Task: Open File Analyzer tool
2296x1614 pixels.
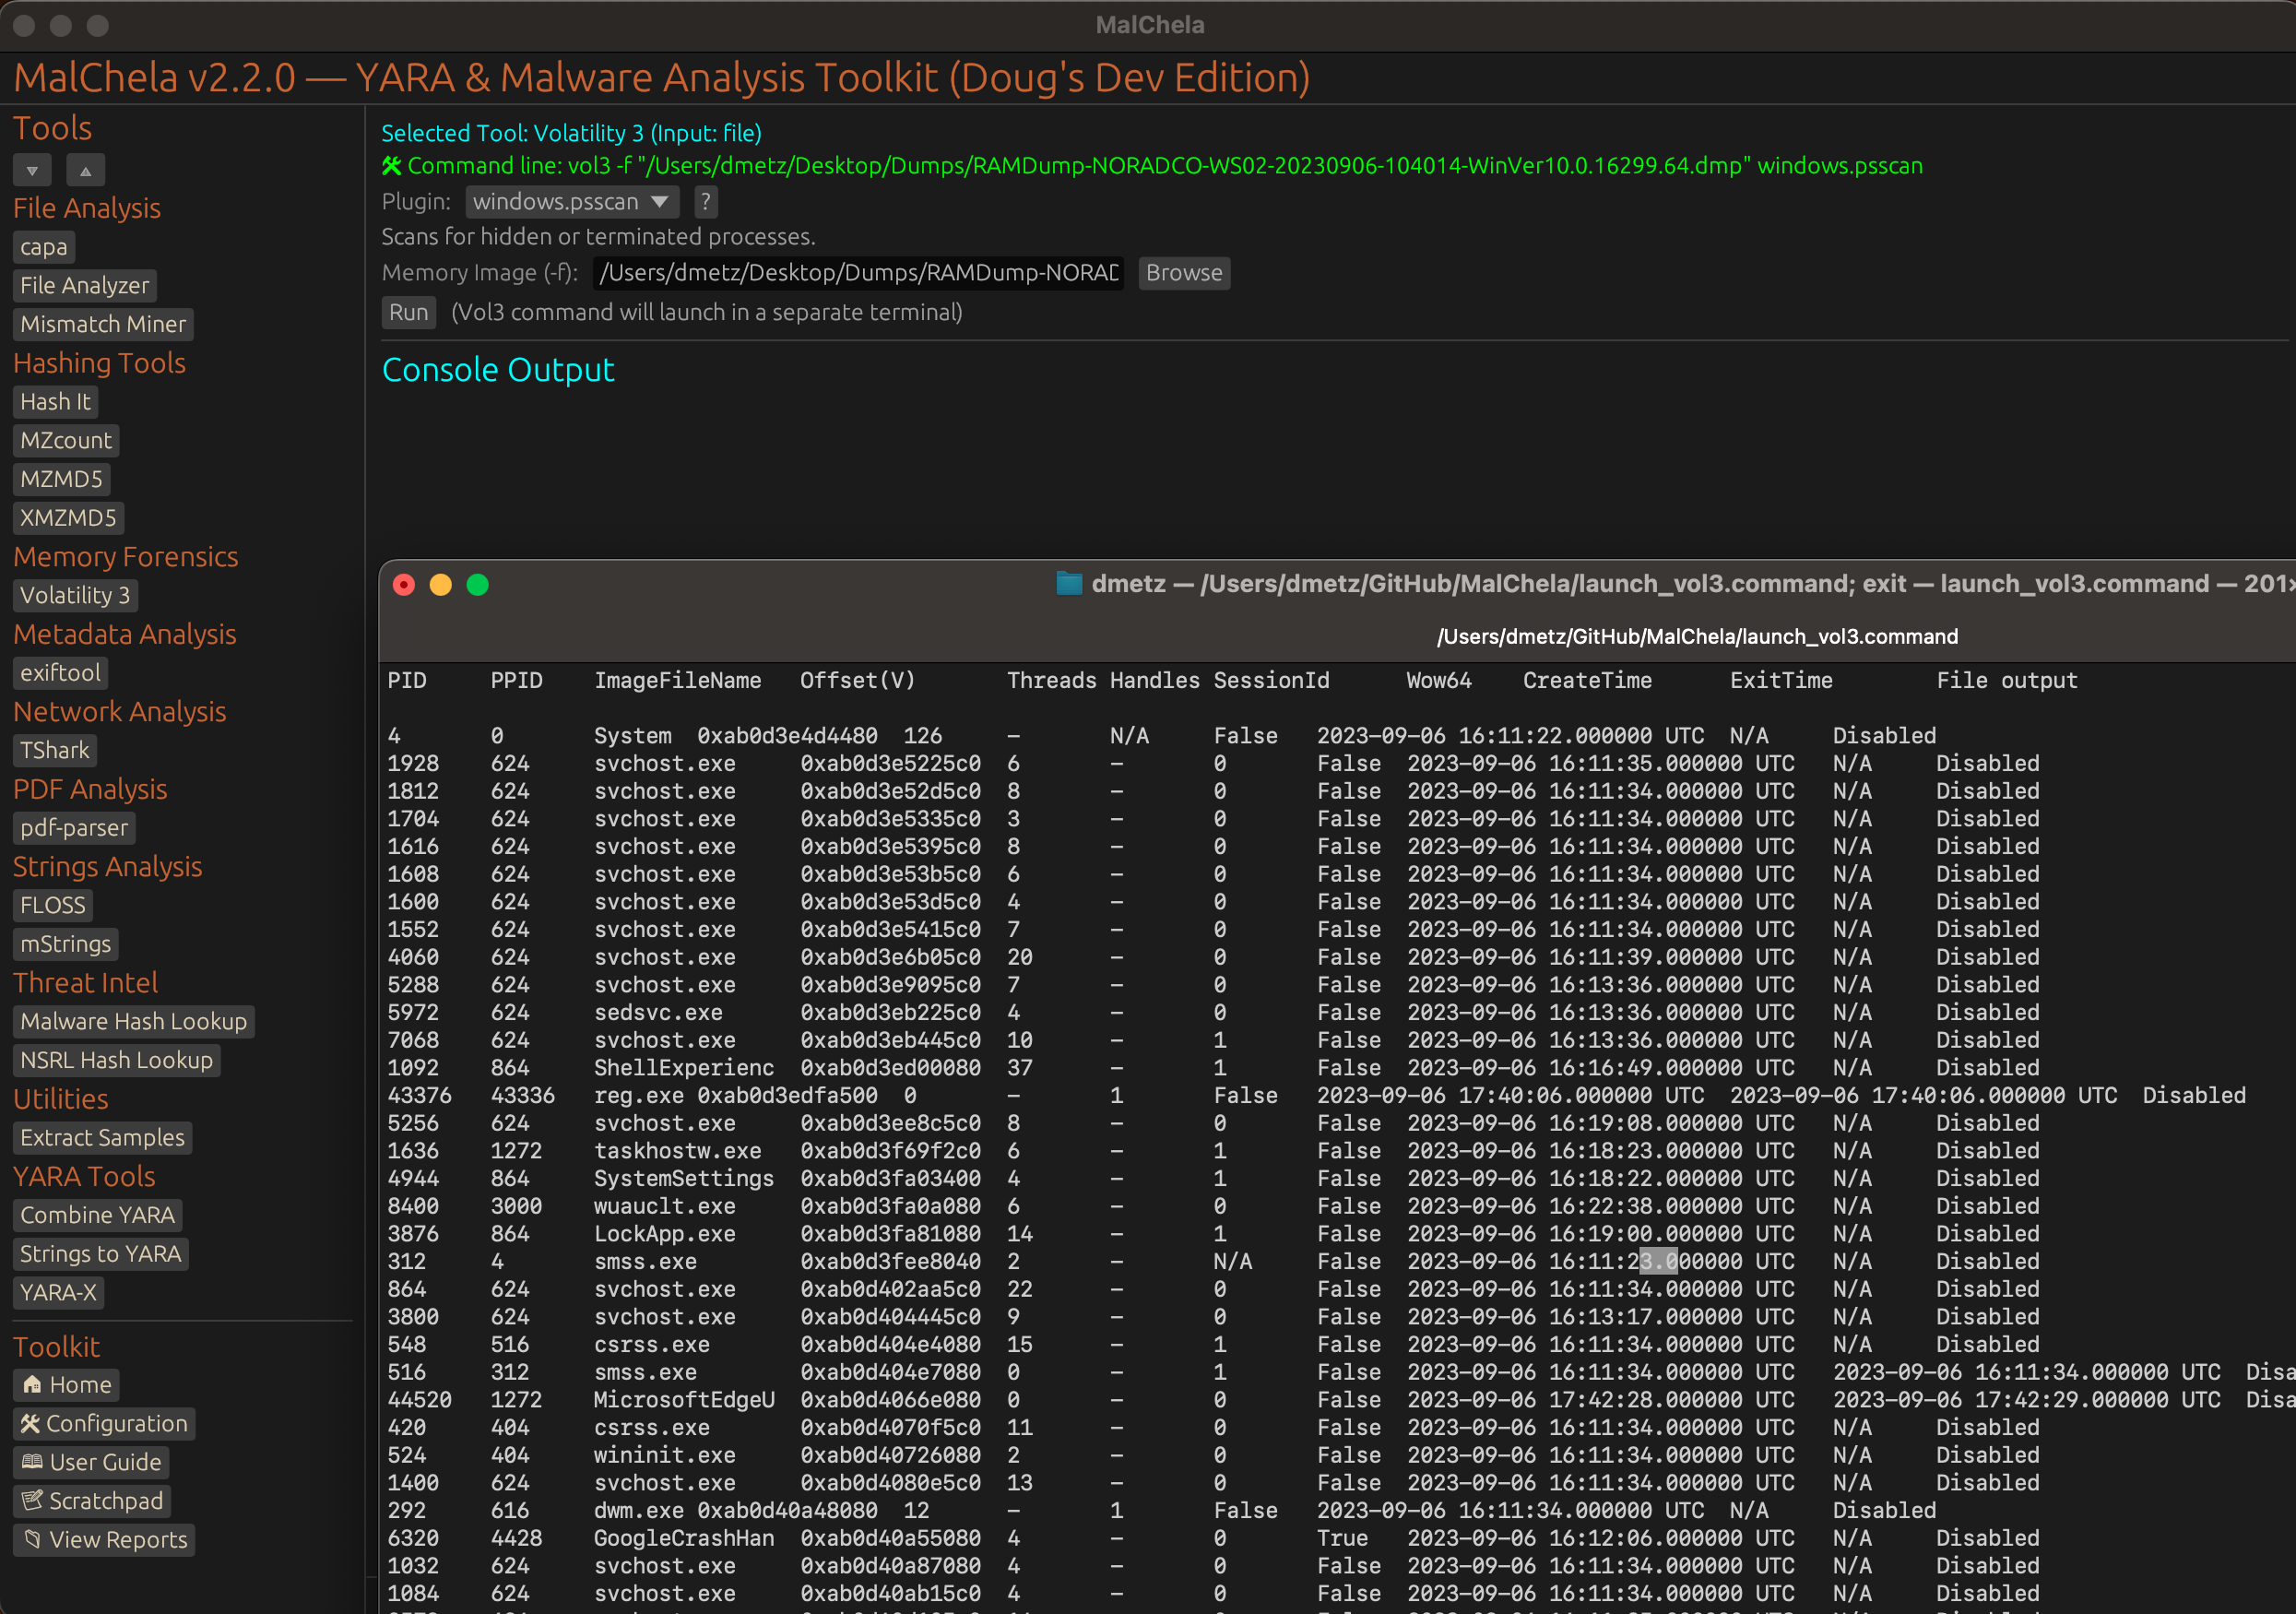Action: 85,286
